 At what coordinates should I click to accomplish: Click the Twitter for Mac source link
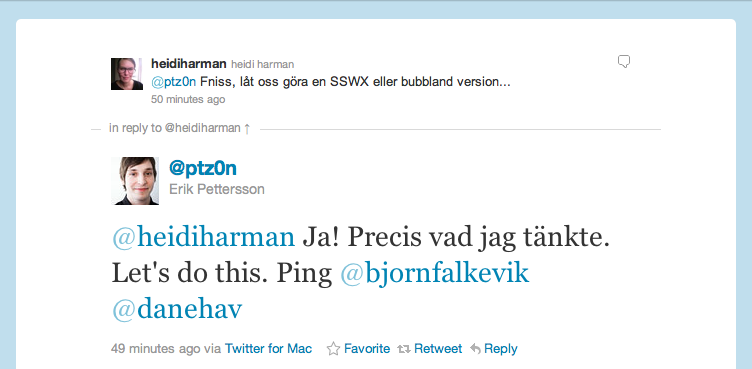tap(269, 348)
